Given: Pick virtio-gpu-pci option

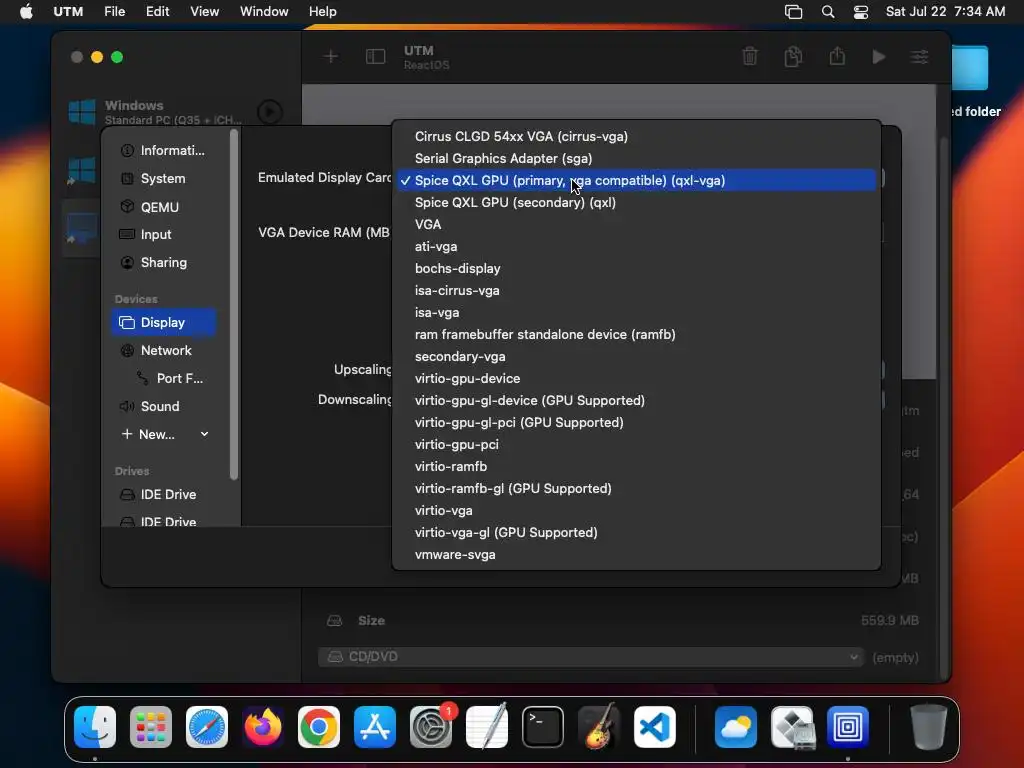Looking at the screenshot, I should tap(636, 445).
